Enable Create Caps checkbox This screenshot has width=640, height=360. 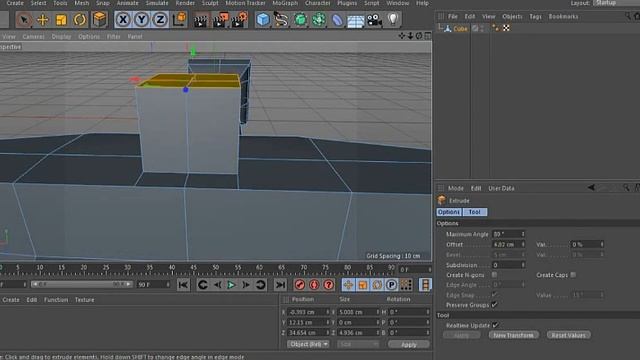click(573, 275)
